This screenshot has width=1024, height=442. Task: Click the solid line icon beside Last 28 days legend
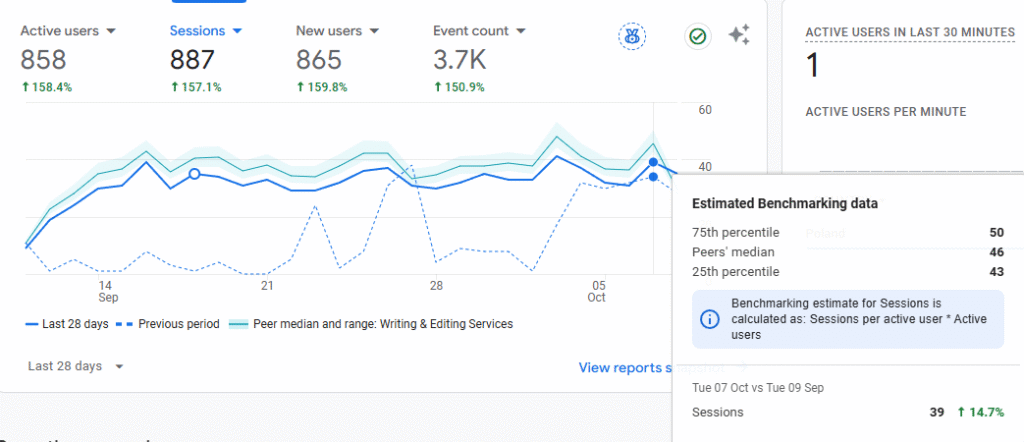[x=31, y=324]
